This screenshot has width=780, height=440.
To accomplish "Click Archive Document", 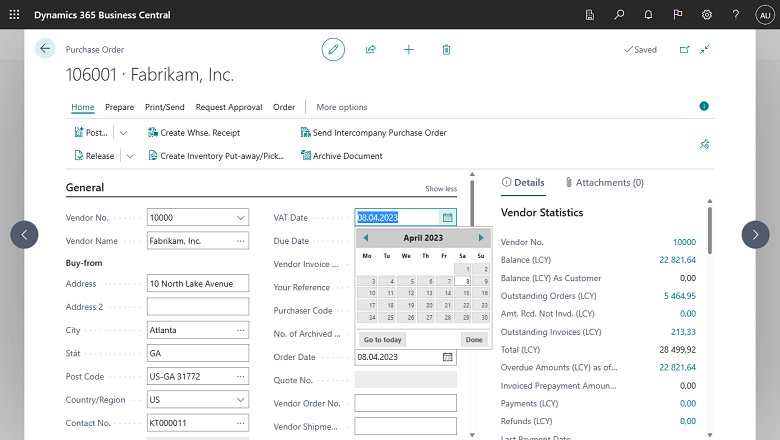I will (x=342, y=156).
